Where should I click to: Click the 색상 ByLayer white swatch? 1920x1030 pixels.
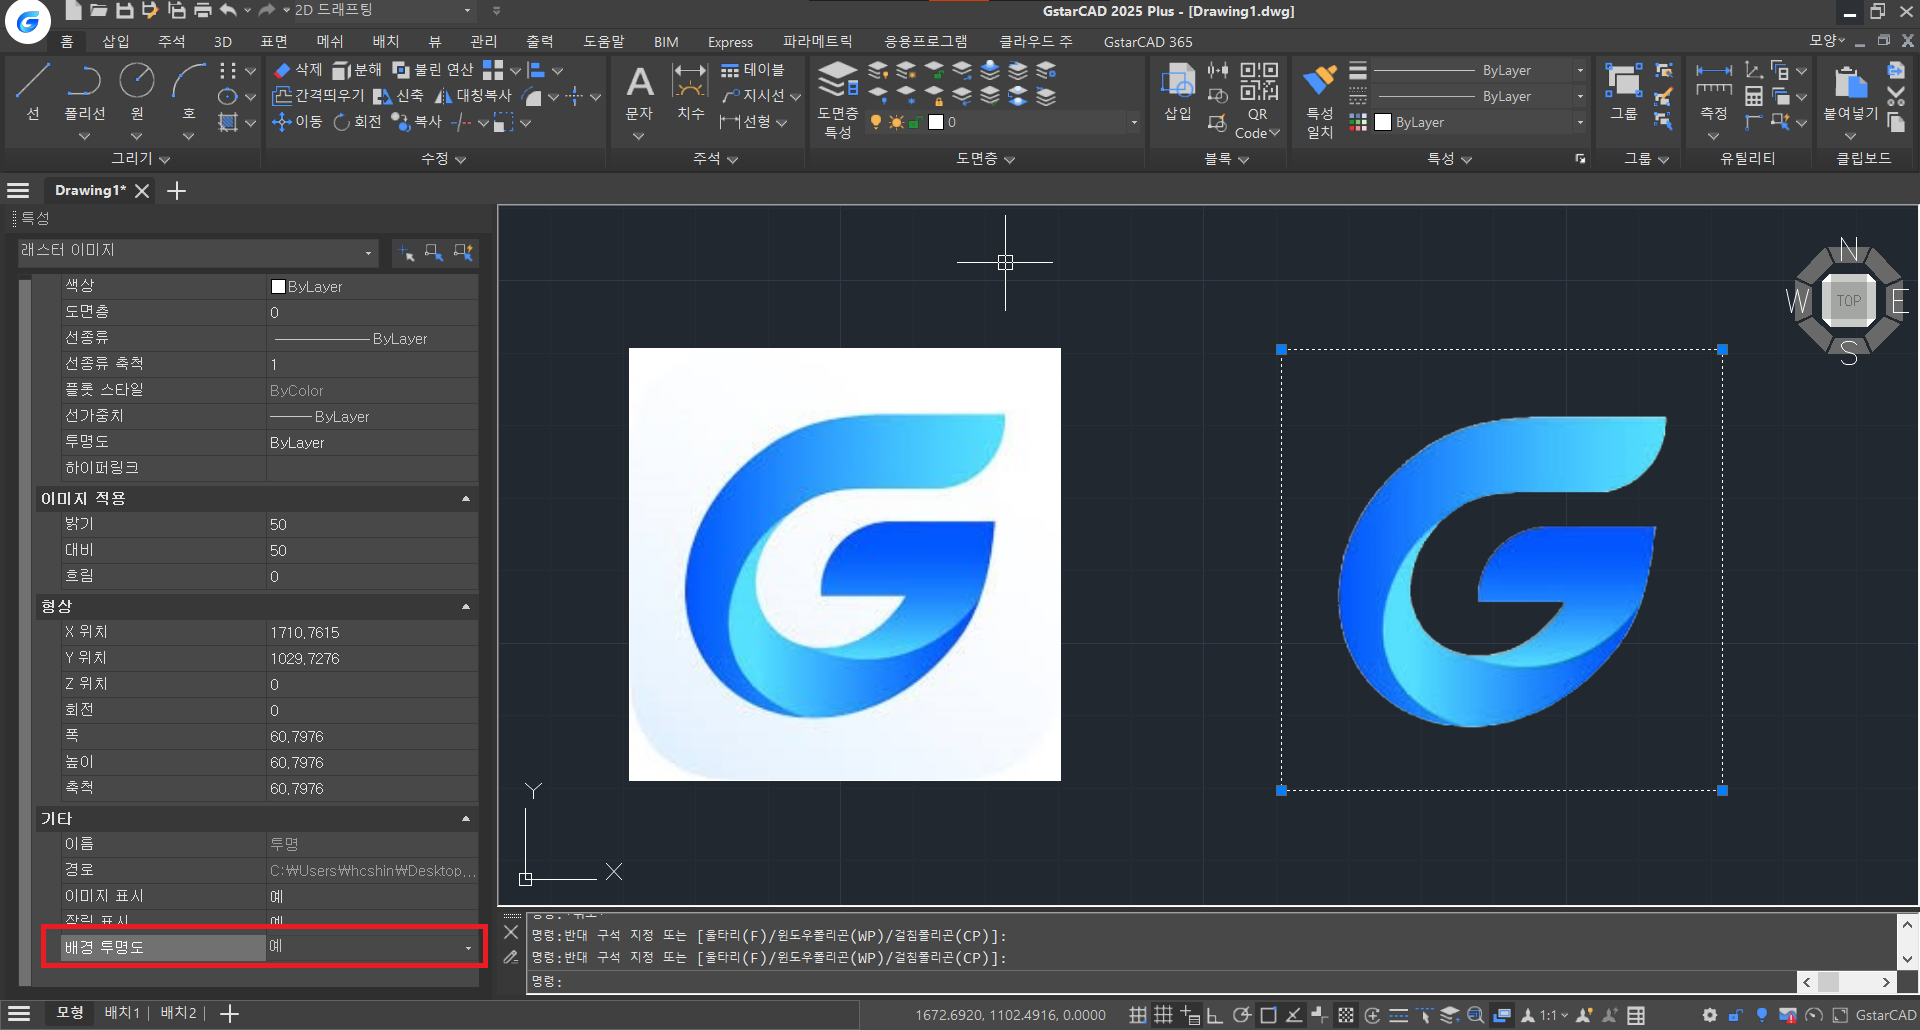pos(278,286)
